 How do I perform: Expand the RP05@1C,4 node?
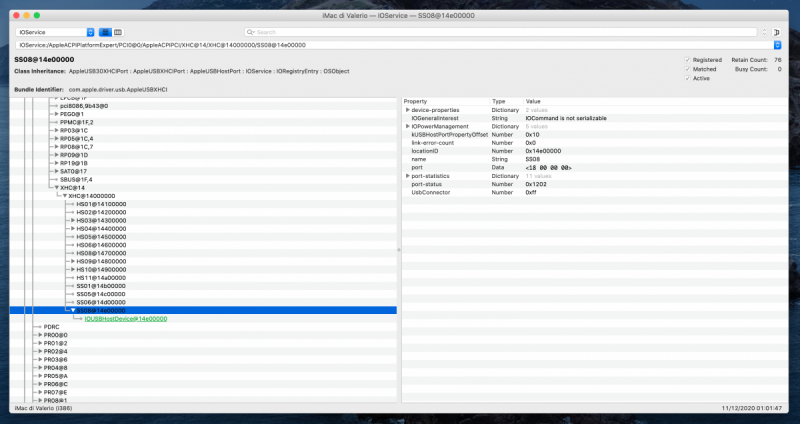click(56, 138)
